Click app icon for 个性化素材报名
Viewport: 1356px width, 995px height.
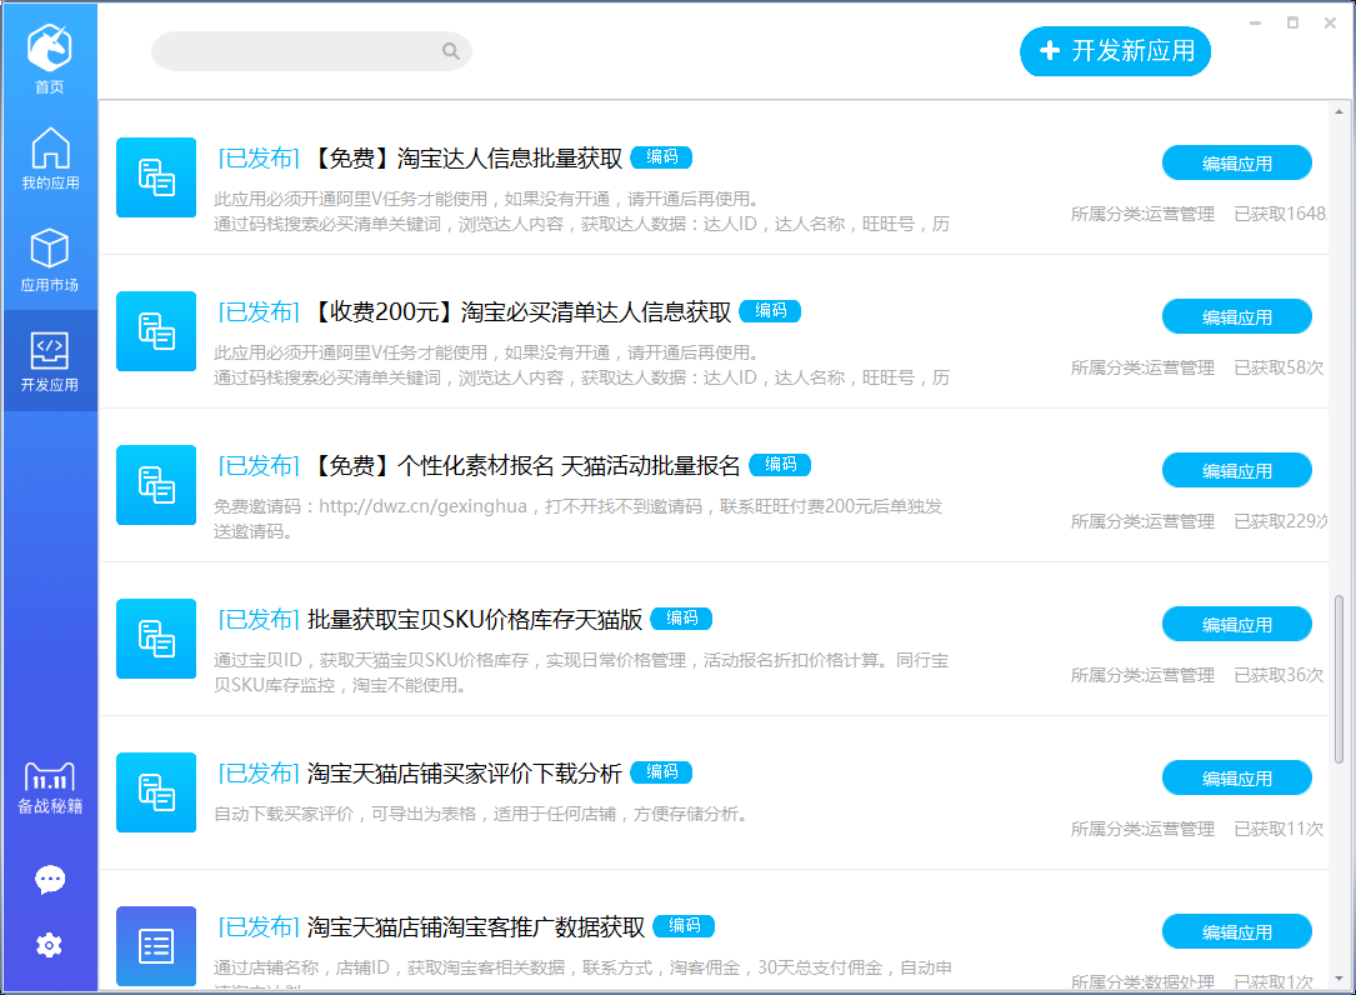(156, 485)
